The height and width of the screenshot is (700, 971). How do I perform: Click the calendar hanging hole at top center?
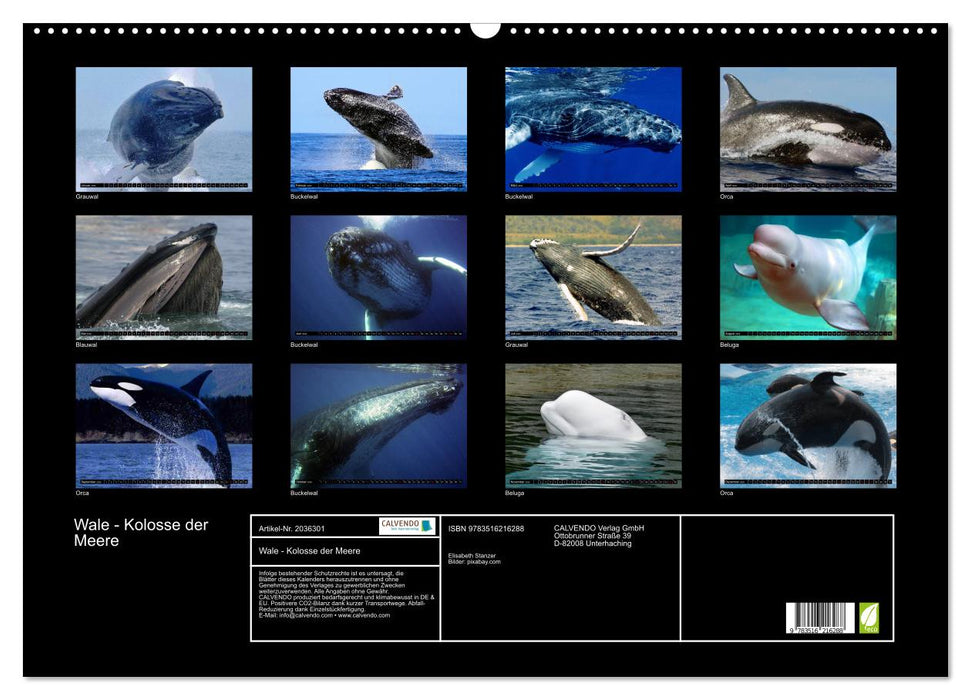coord(485,29)
